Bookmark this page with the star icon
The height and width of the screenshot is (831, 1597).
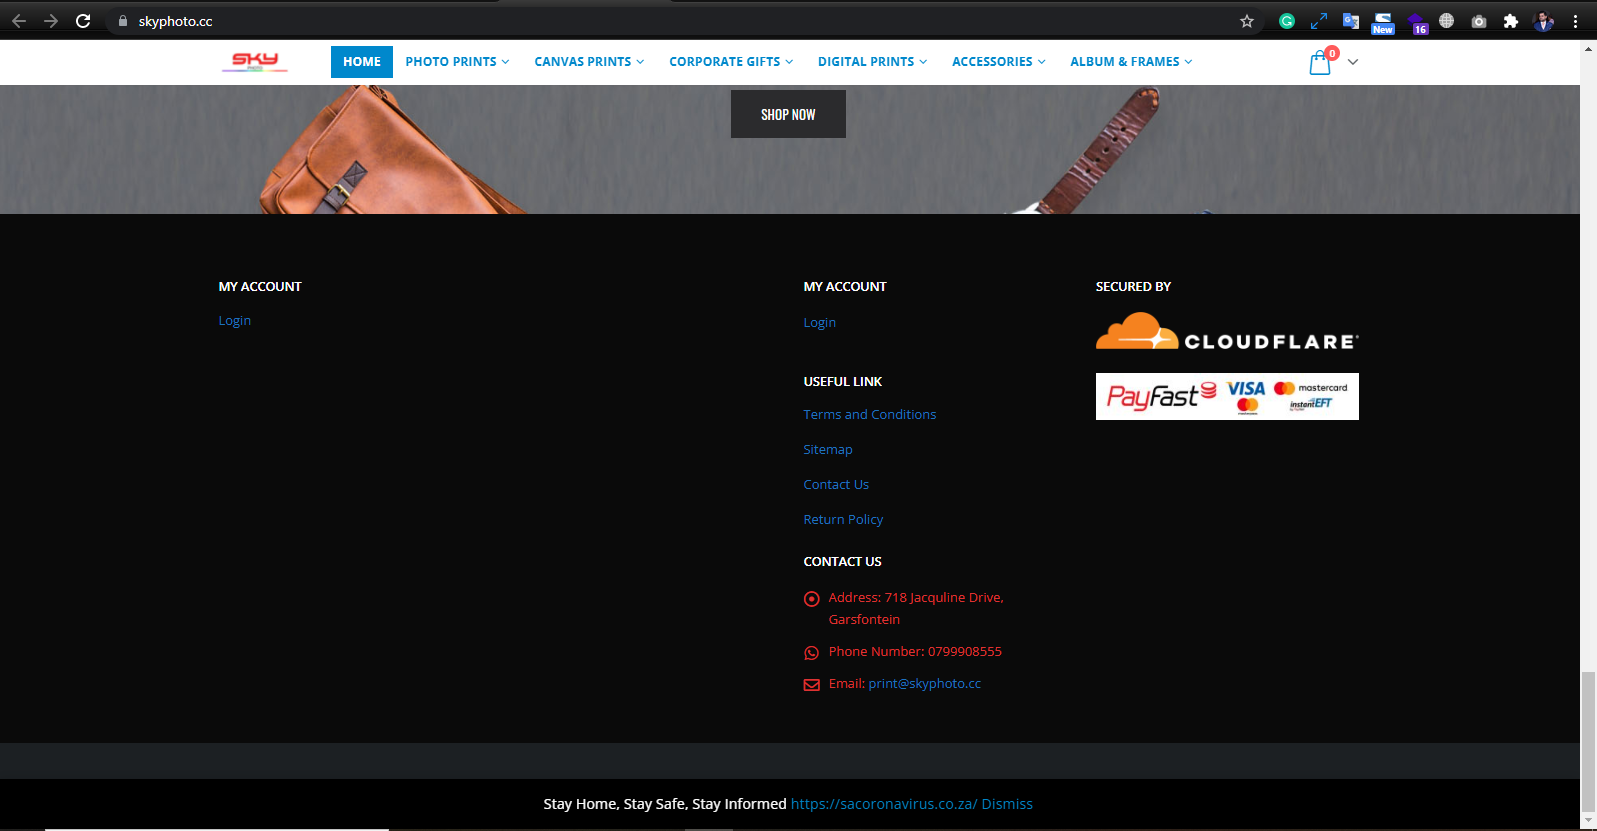pos(1247,21)
